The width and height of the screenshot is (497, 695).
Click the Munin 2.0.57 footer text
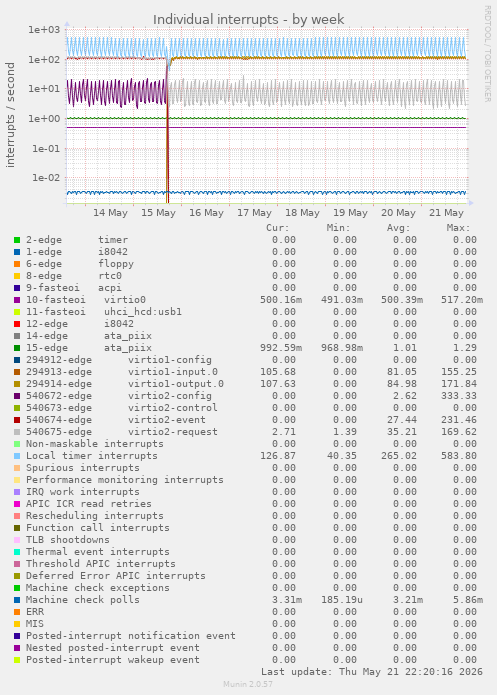coord(248,684)
